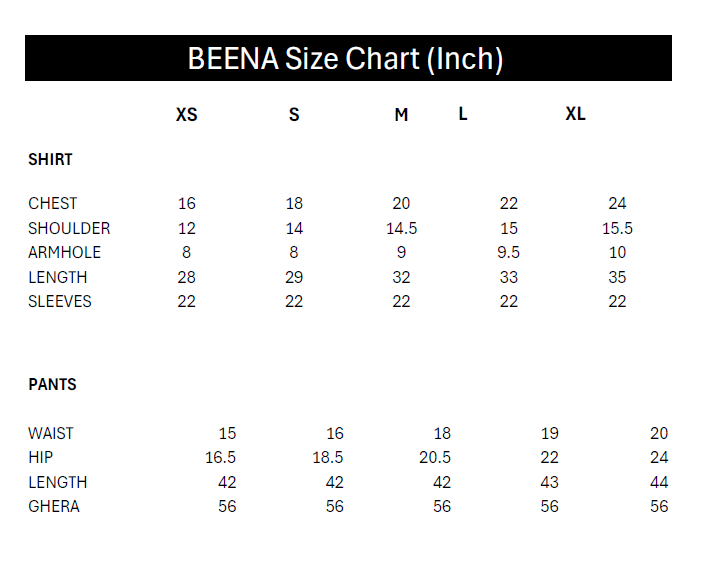Select the S size column header
Viewport: 725px width, 568px height.
click(294, 115)
